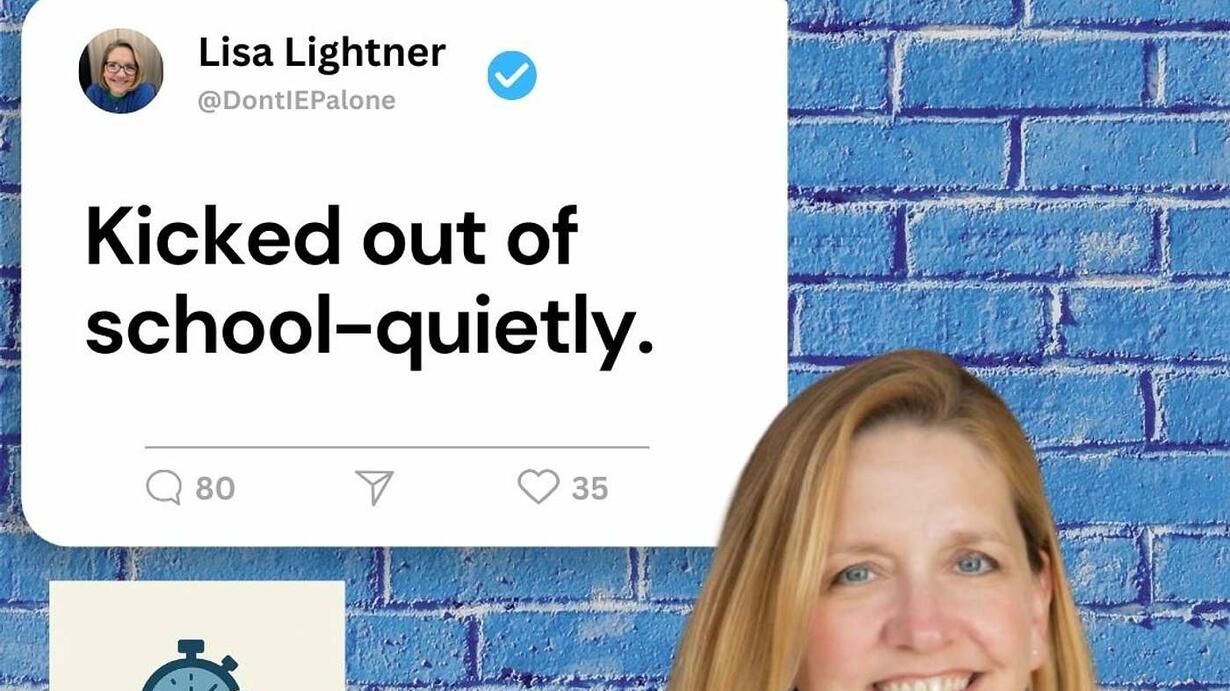The height and width of the screenshot is (691, 1230).
Task: Click the gray divider line above reactions
Action: point(397,447)
